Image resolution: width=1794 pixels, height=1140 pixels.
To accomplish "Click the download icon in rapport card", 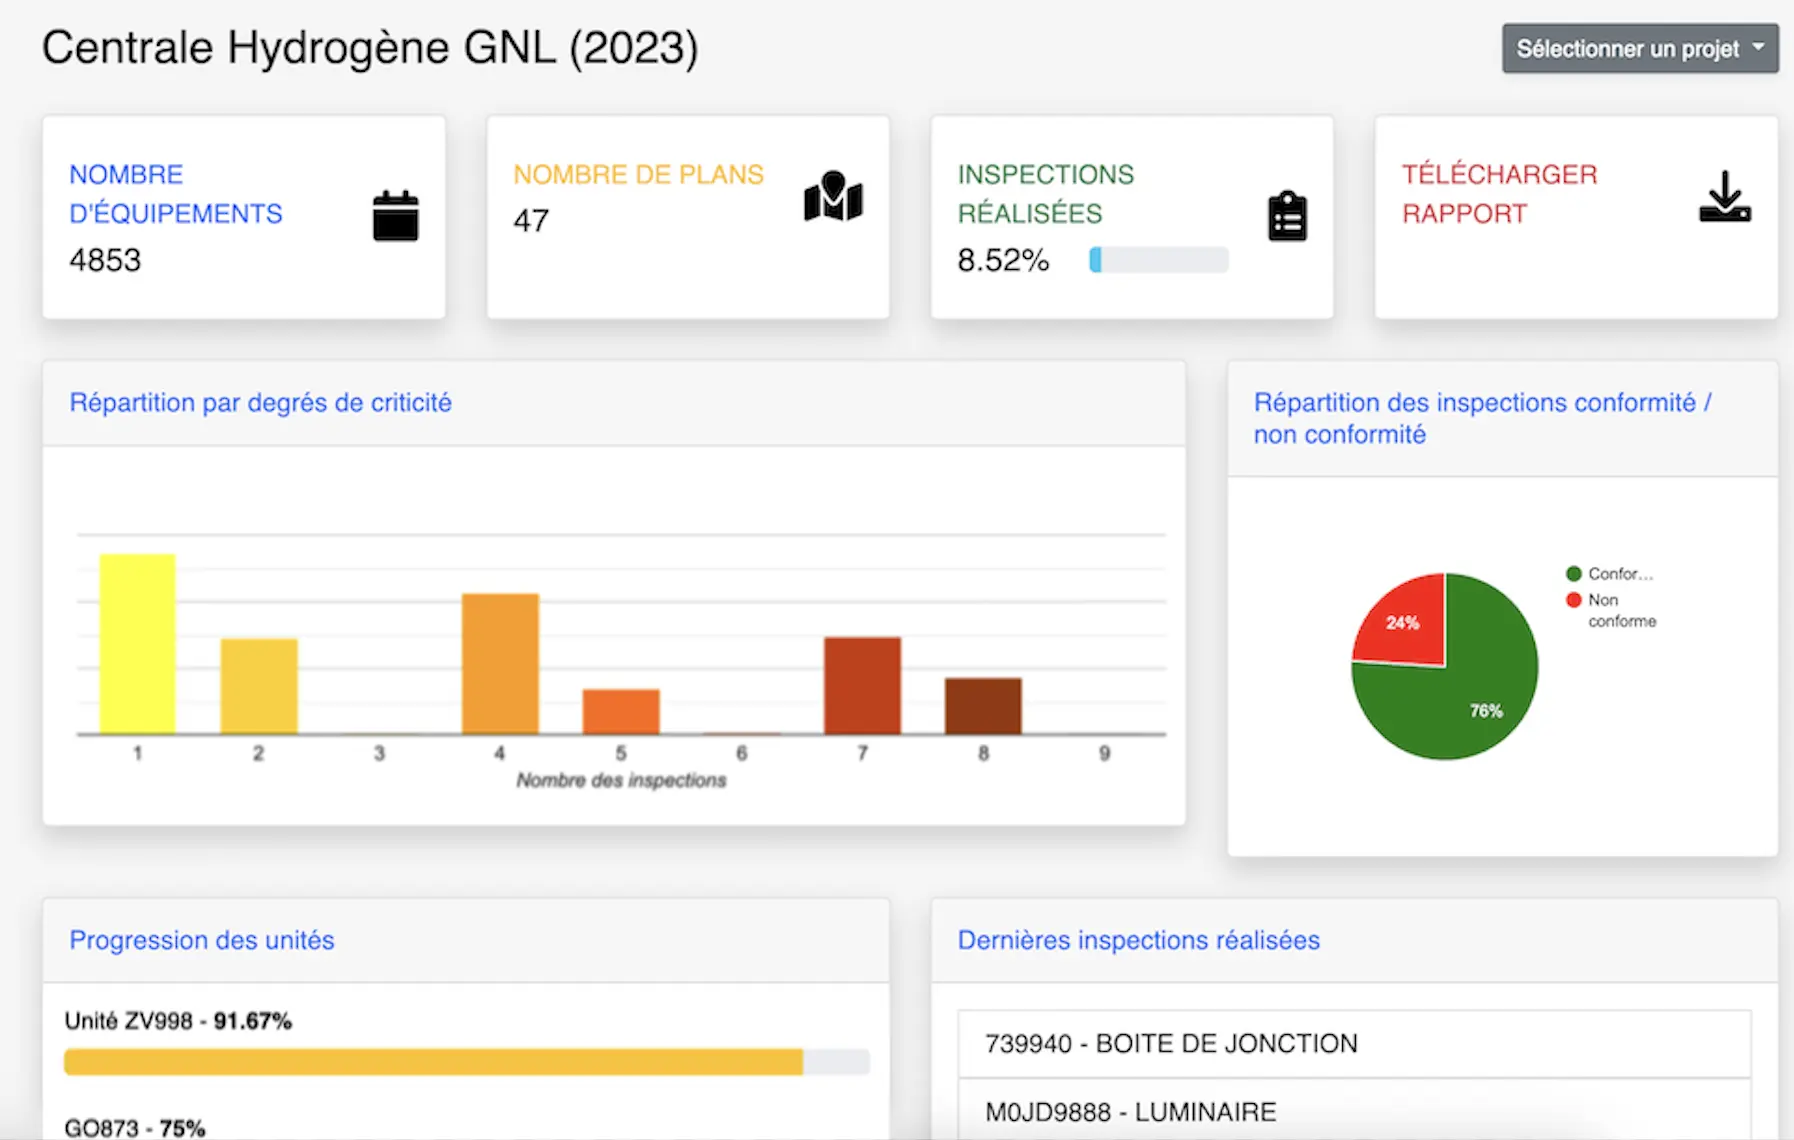I will 1725,196.
